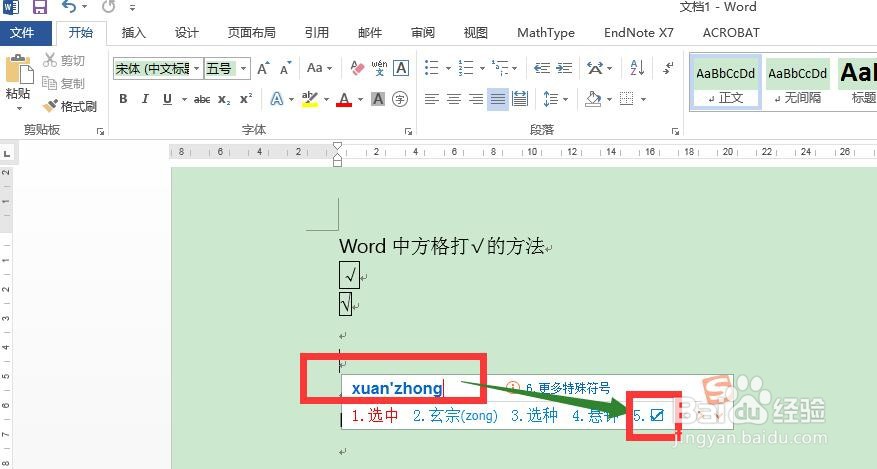Screen dimensions: 877x469
Task: Click the bullets list icon
Action: pyautogui.click(x=431, y=68)
